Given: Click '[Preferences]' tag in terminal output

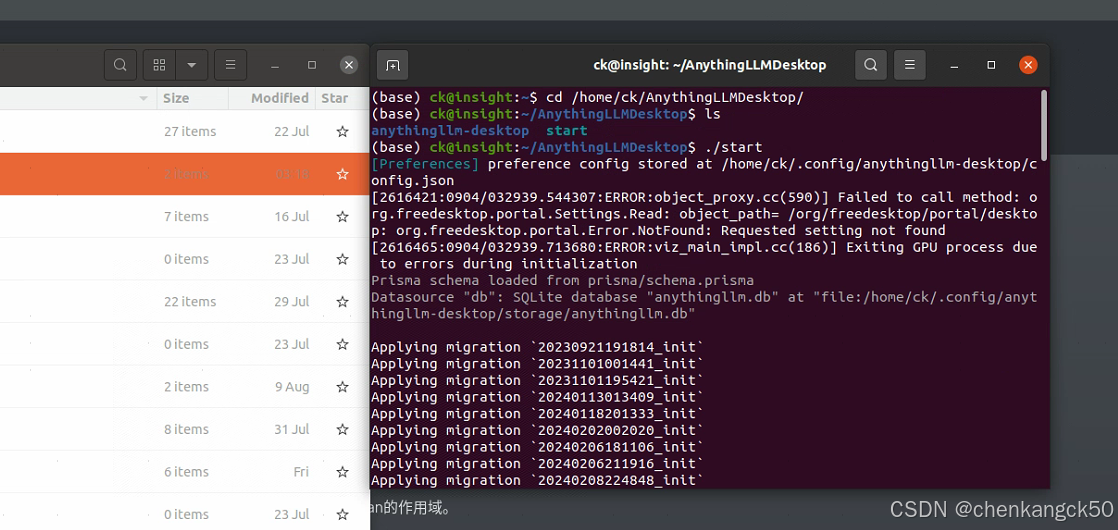Looking at the screenshot, I should click(x=426, y=164).
